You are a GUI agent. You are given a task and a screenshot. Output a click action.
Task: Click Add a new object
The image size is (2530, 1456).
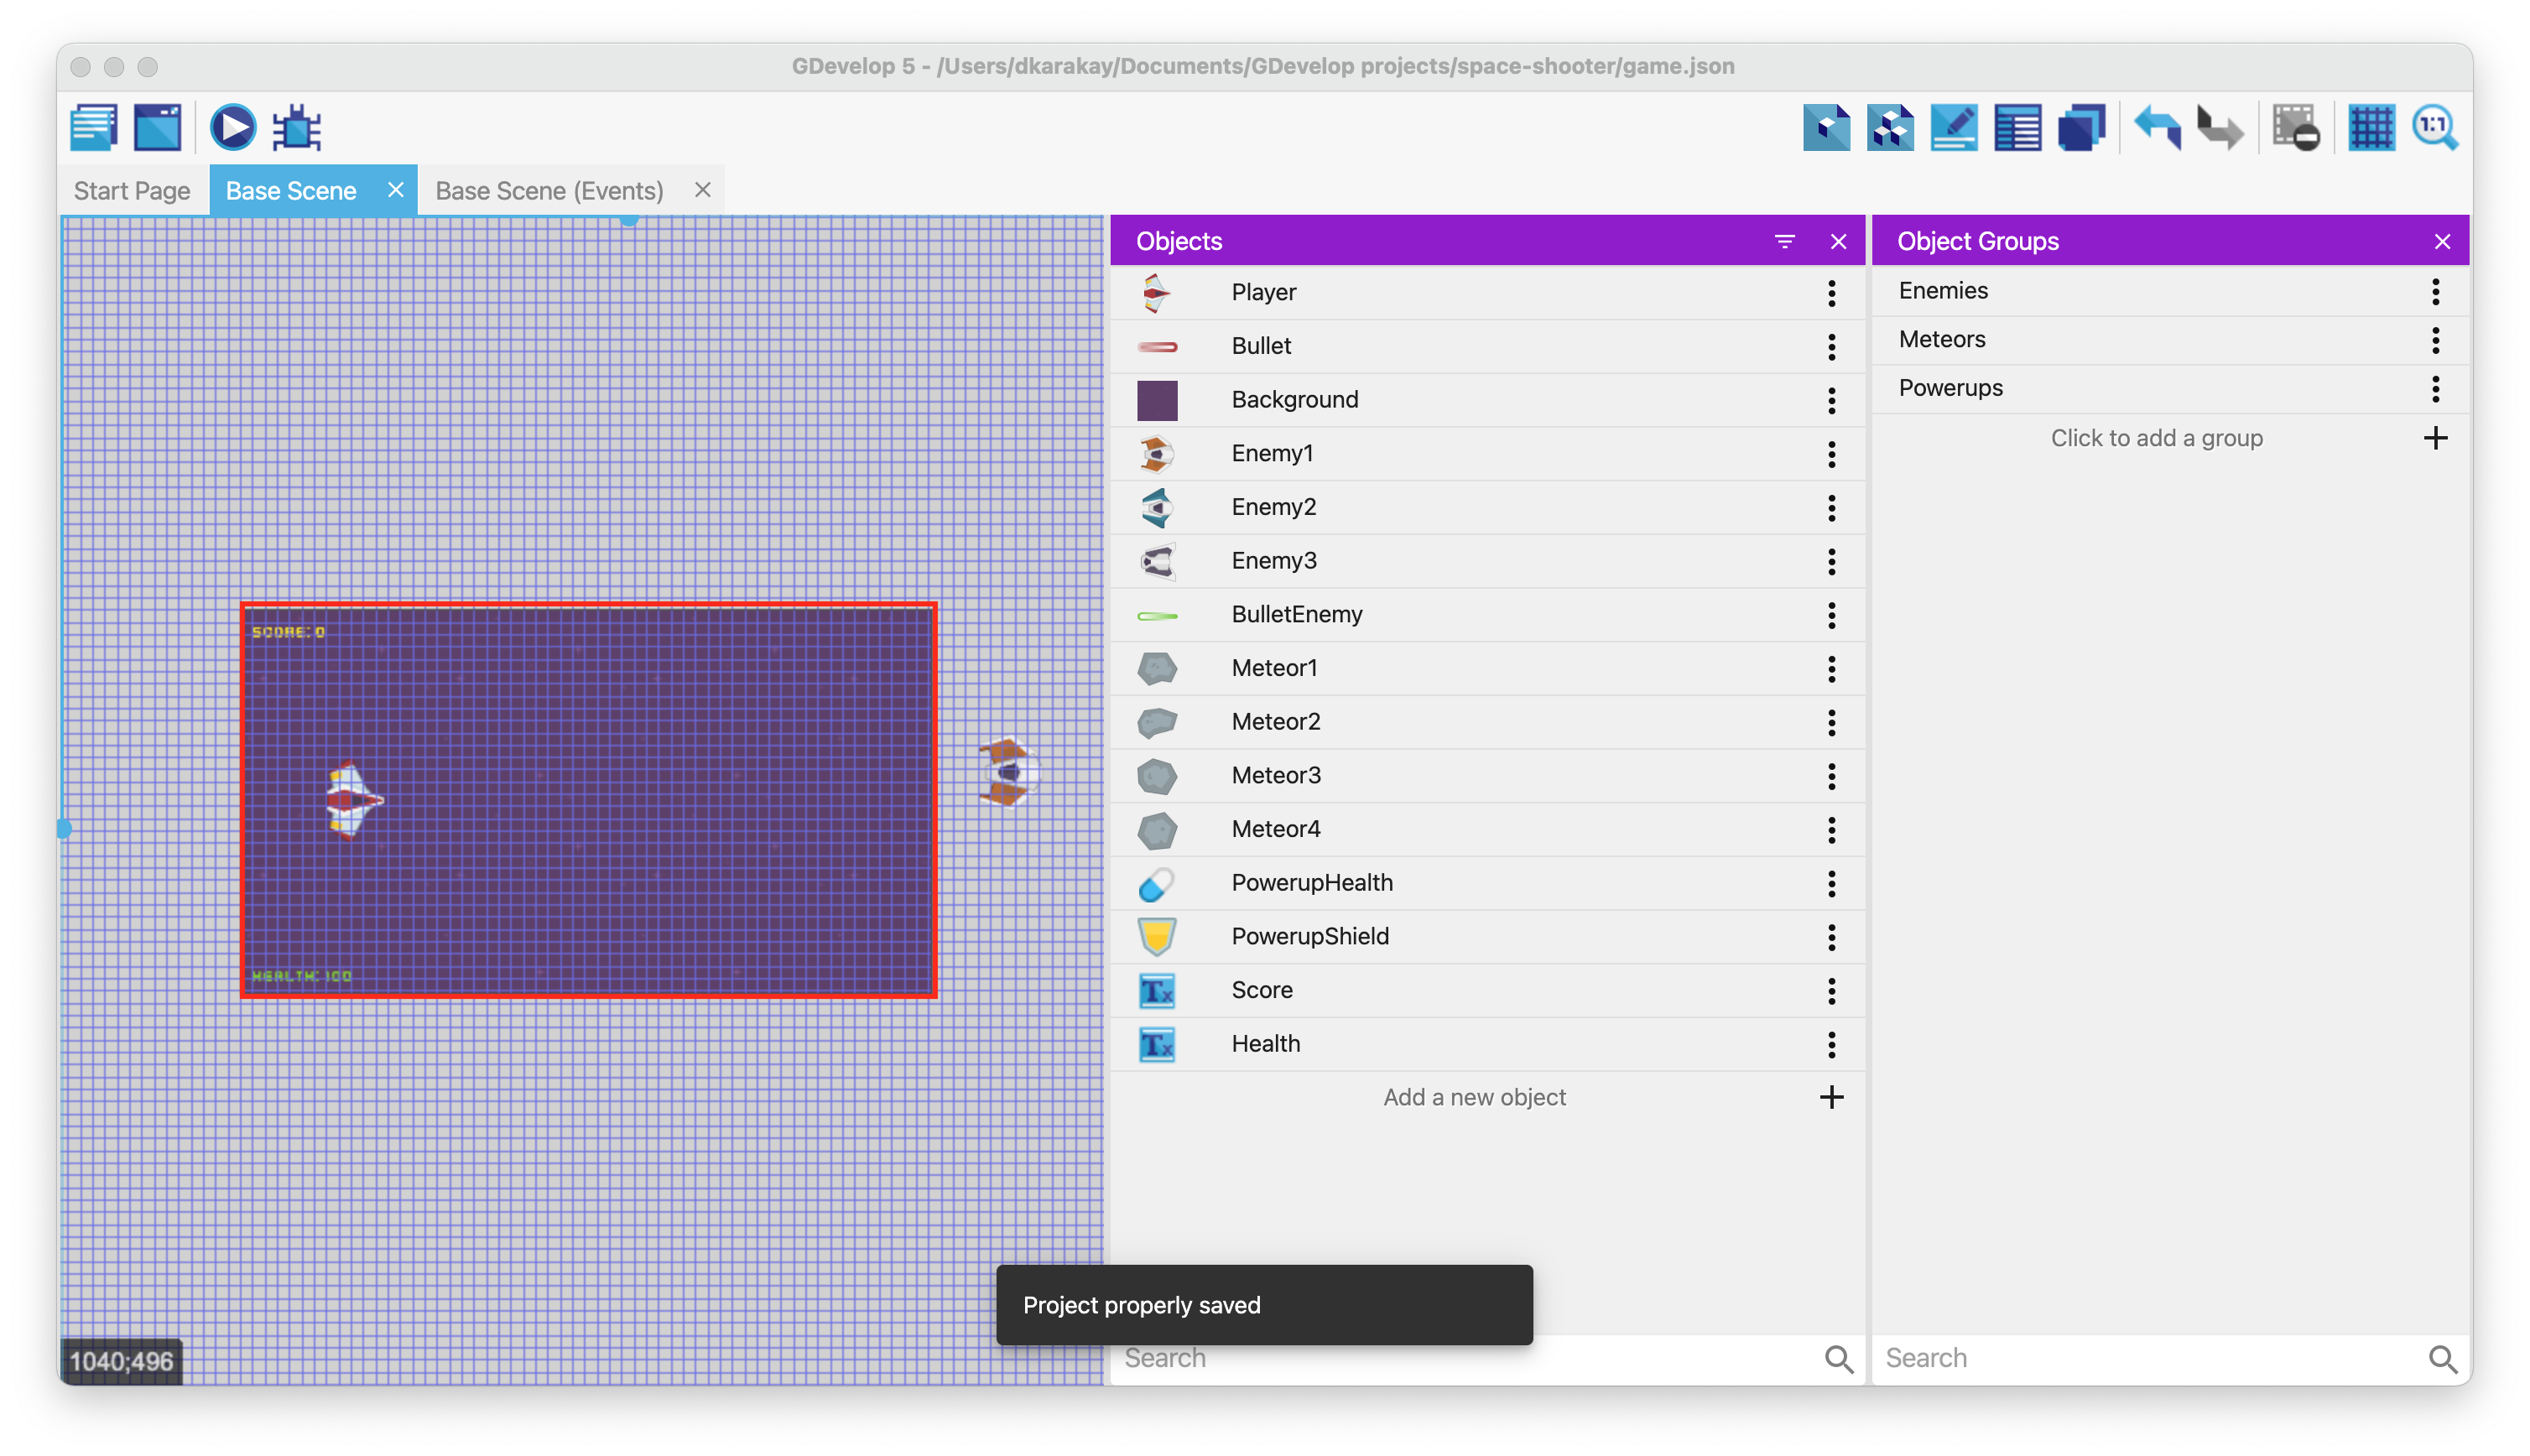coord(1474,1097)
